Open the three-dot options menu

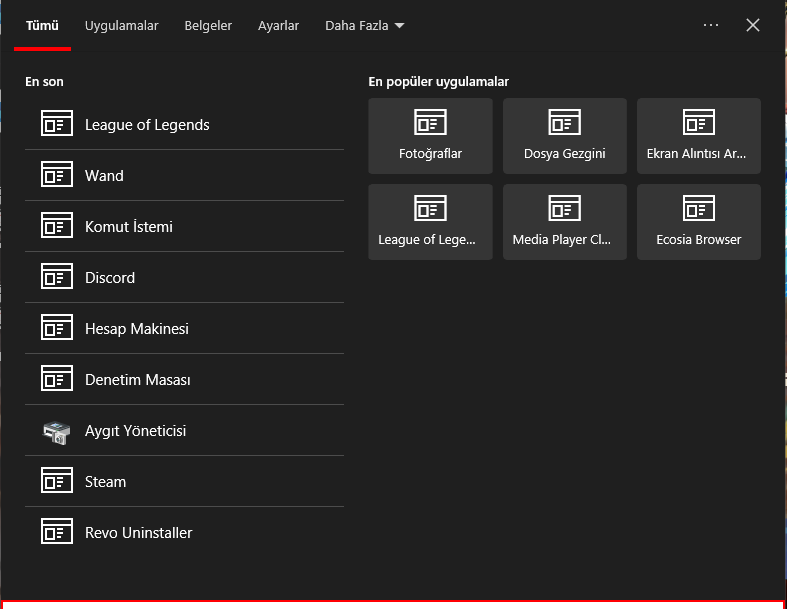coord(711,25)
